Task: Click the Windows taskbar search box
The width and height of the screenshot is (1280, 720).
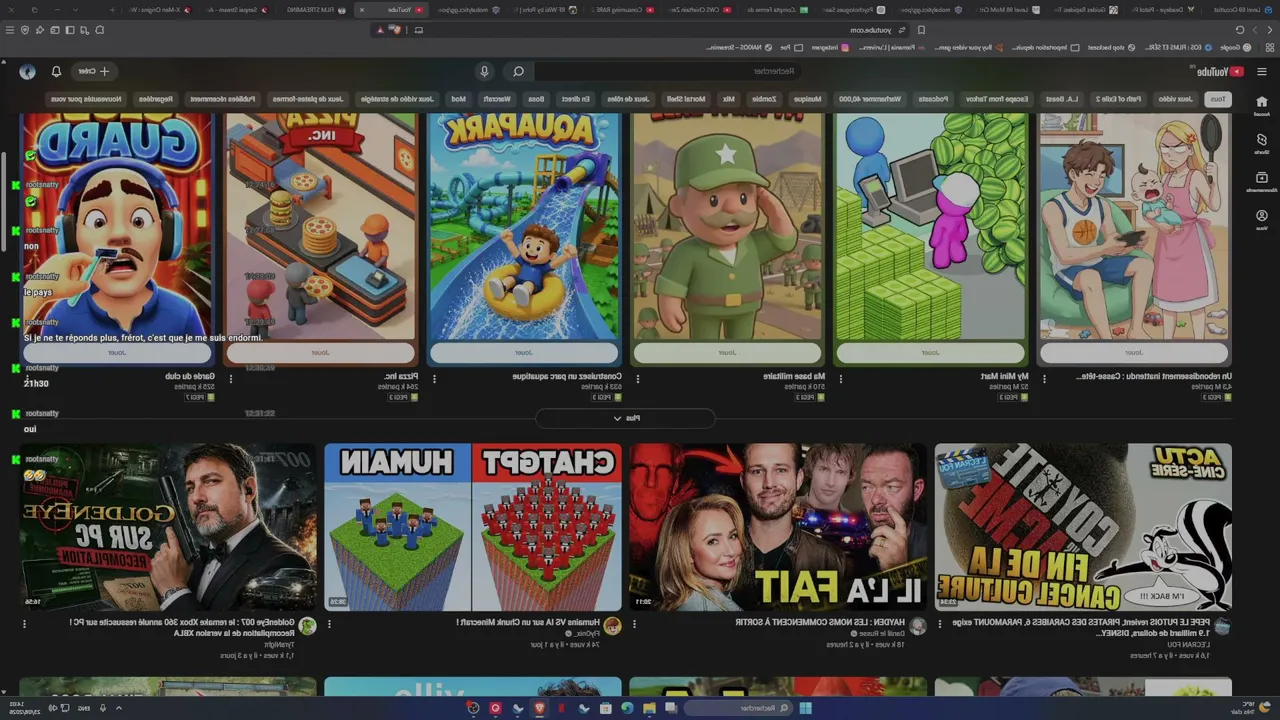Action: (739, 708)
